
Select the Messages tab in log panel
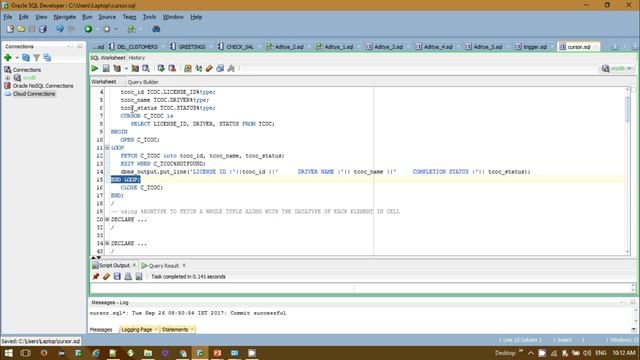(x=101, y=329)
